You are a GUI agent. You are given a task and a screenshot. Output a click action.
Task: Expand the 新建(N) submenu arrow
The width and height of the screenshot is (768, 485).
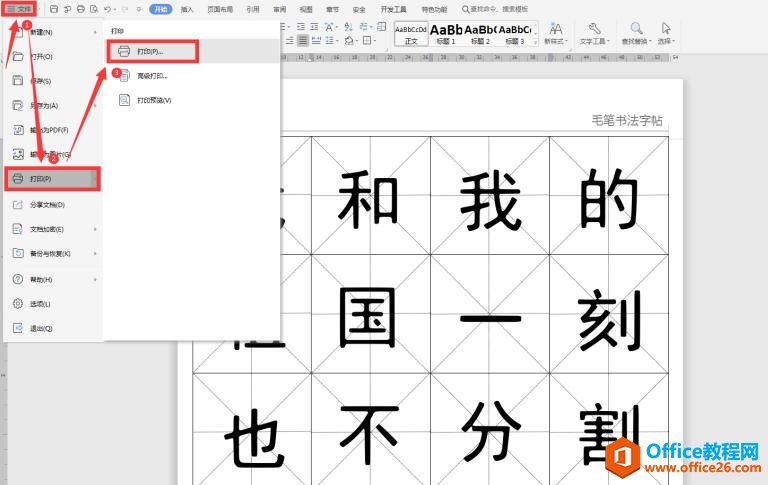click(95, 32)
